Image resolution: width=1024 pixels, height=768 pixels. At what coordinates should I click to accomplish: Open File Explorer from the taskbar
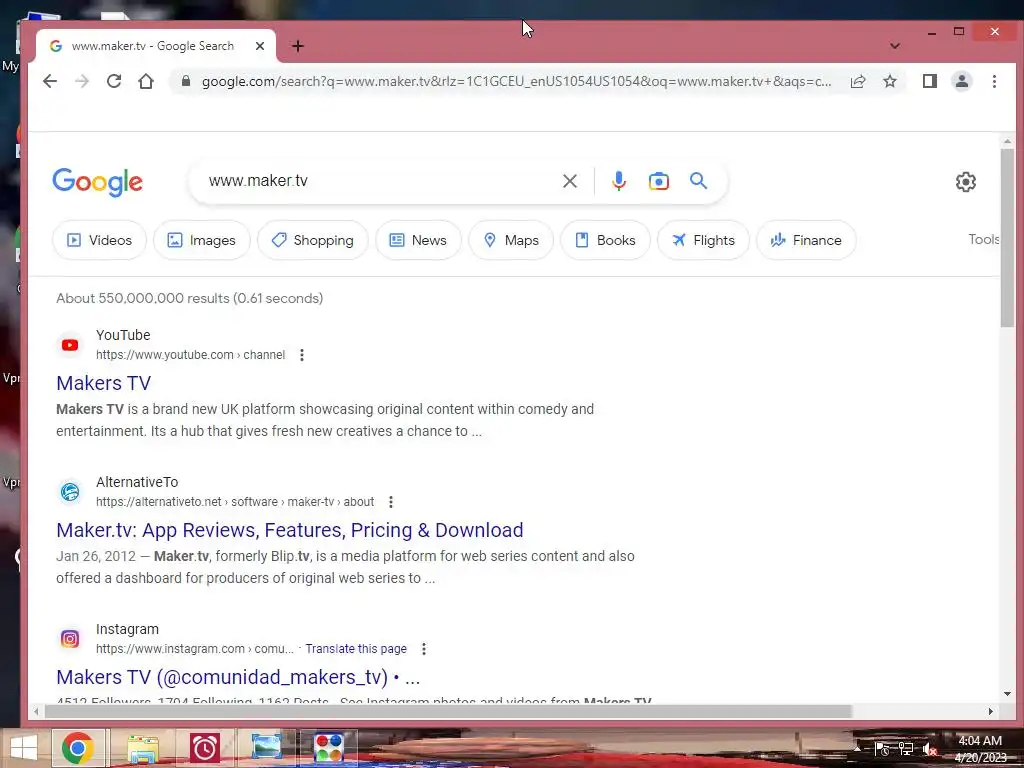(142, 748)
